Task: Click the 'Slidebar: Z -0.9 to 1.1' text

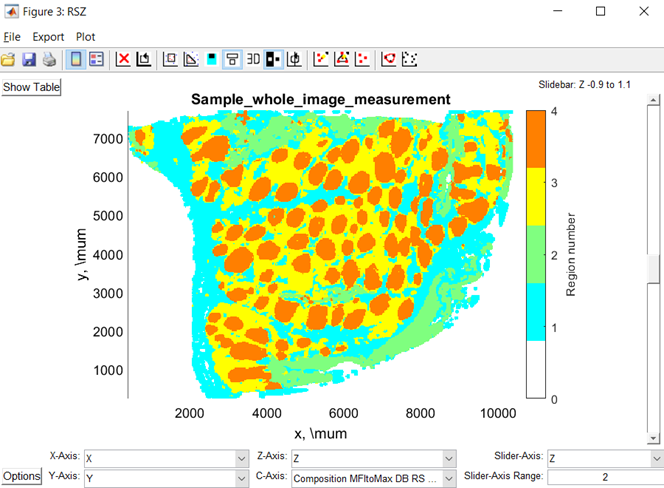Action: 584,85
